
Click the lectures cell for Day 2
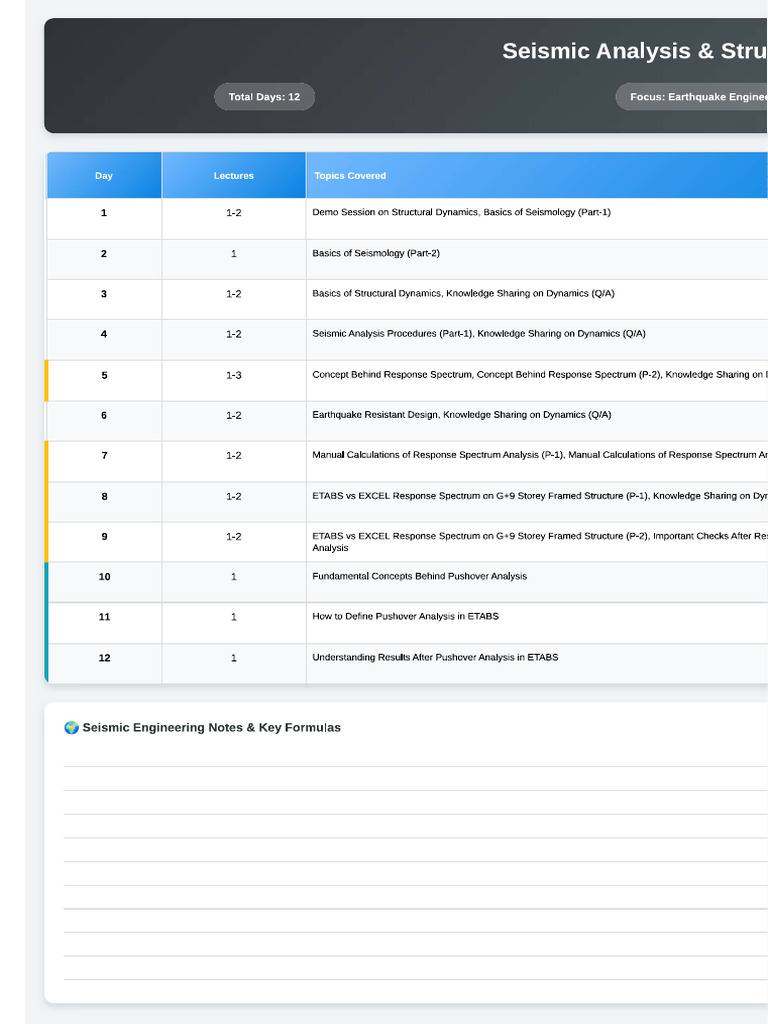click(x=234, y=259)
